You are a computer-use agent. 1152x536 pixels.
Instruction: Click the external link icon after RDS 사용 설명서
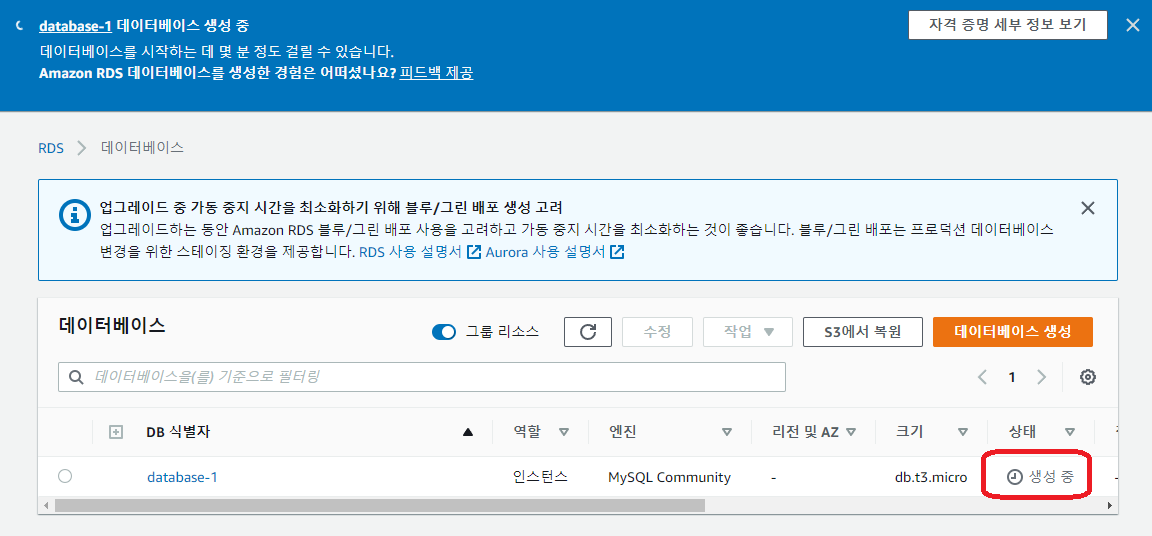coord(474,253)
